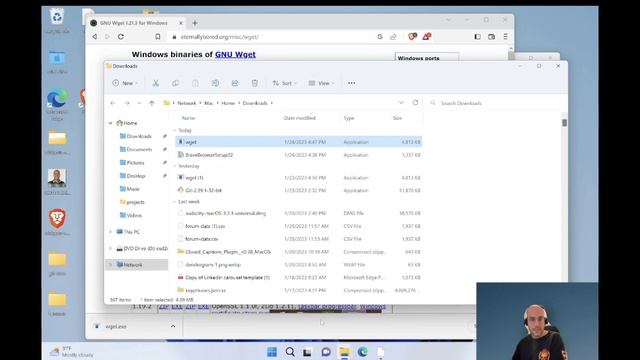Bookmark the current page in Brave
This screenshot has height=360, width=640.
(x=158, y=37)
